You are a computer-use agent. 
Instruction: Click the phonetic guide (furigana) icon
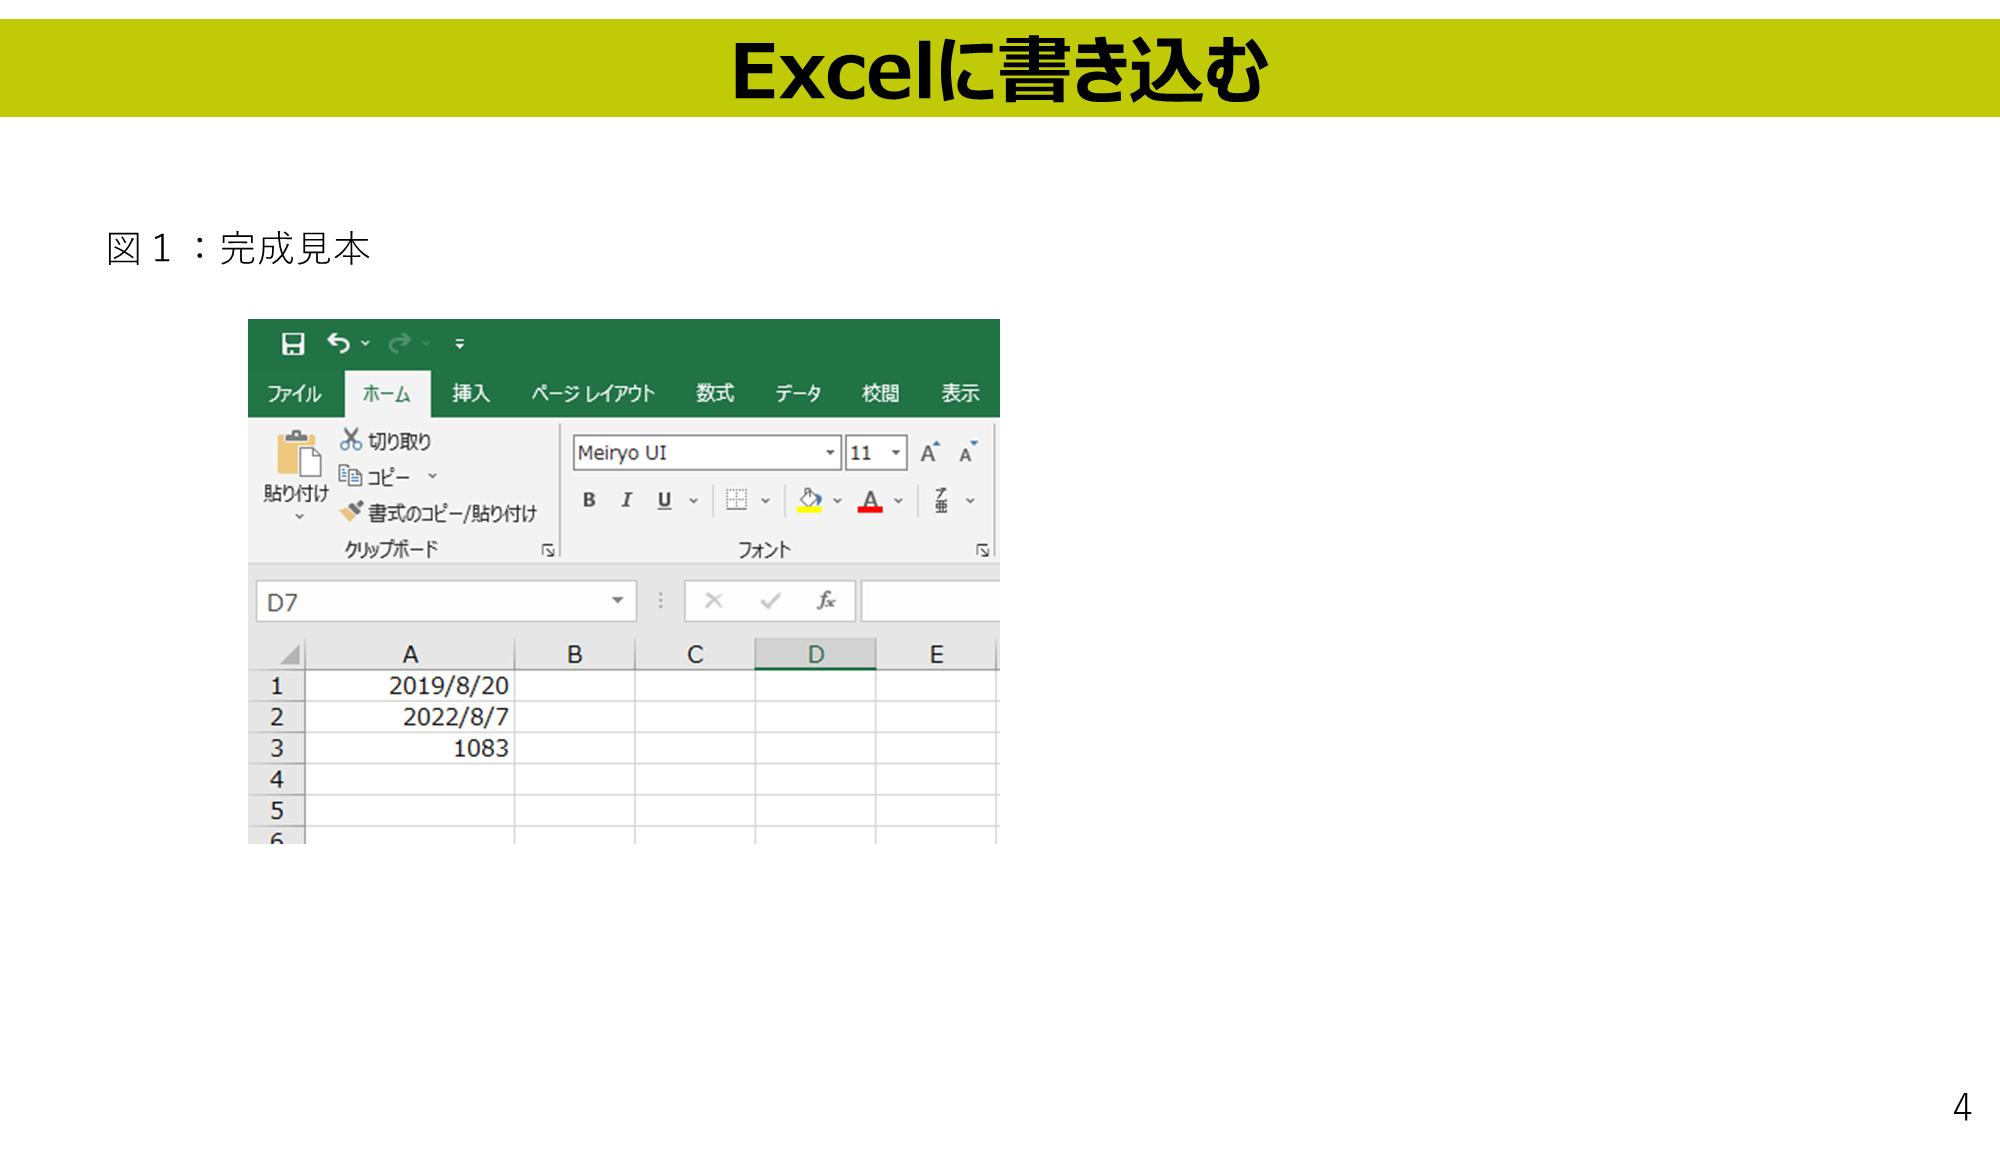(941, 500)
